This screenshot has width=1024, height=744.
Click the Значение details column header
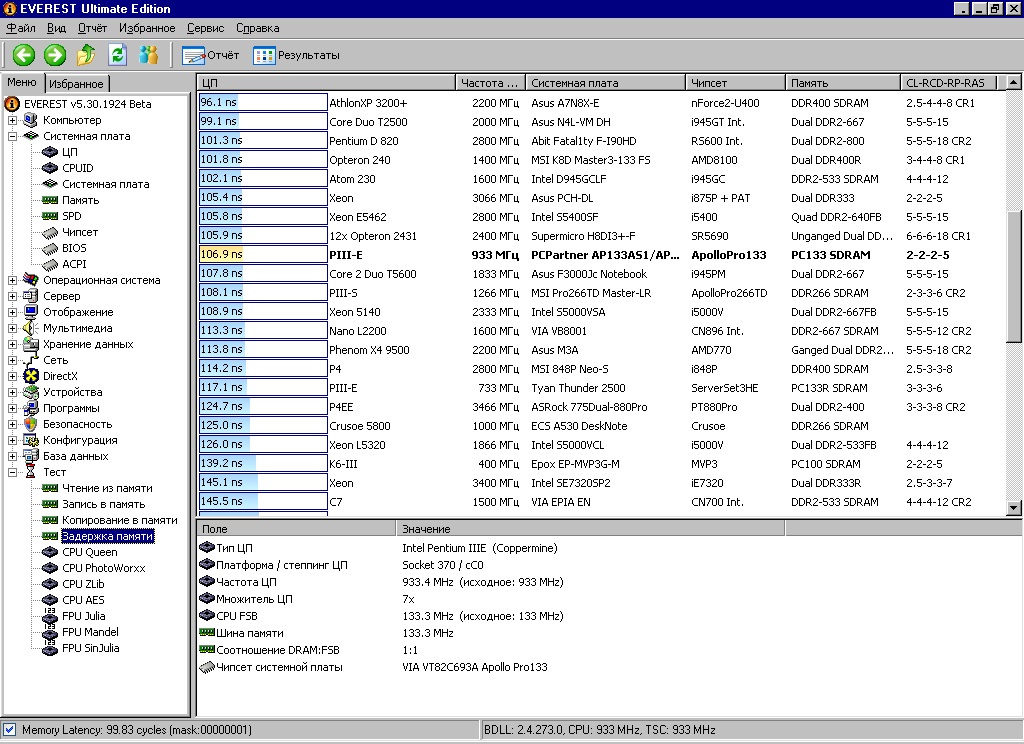pos(590,528)
